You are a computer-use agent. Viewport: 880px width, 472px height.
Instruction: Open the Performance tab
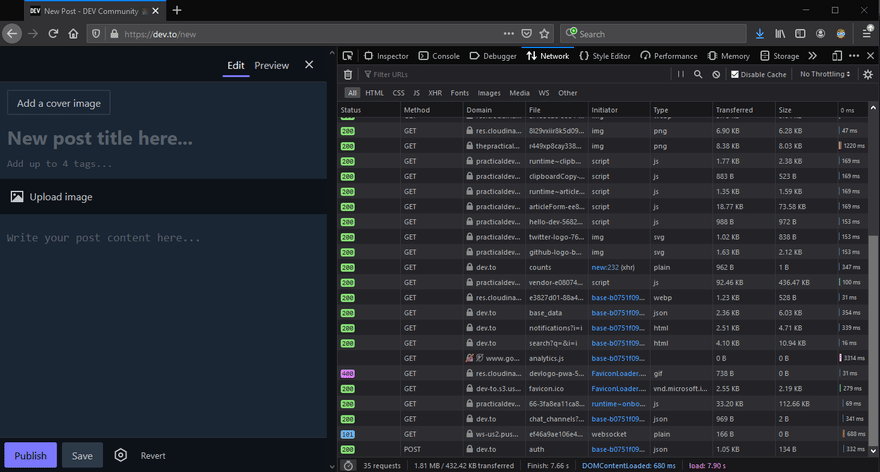668,56
